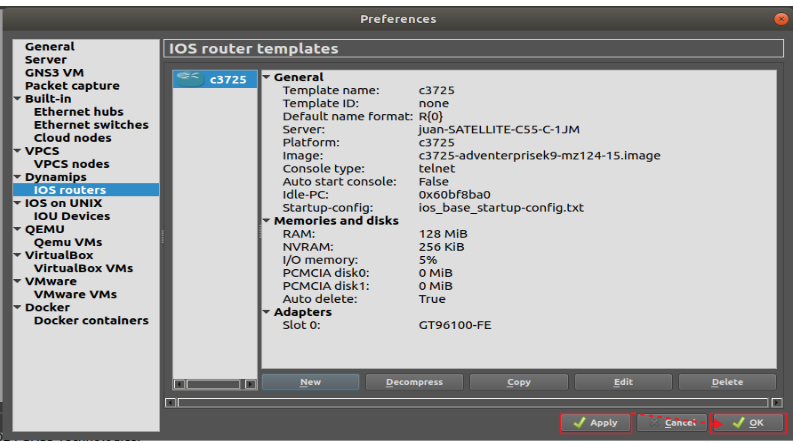Image resolution: width=793 pixels, height=443 pixels.
Task: Click the Startup-config value ios_base_startup-config.txt
Action: coord(501,208)
